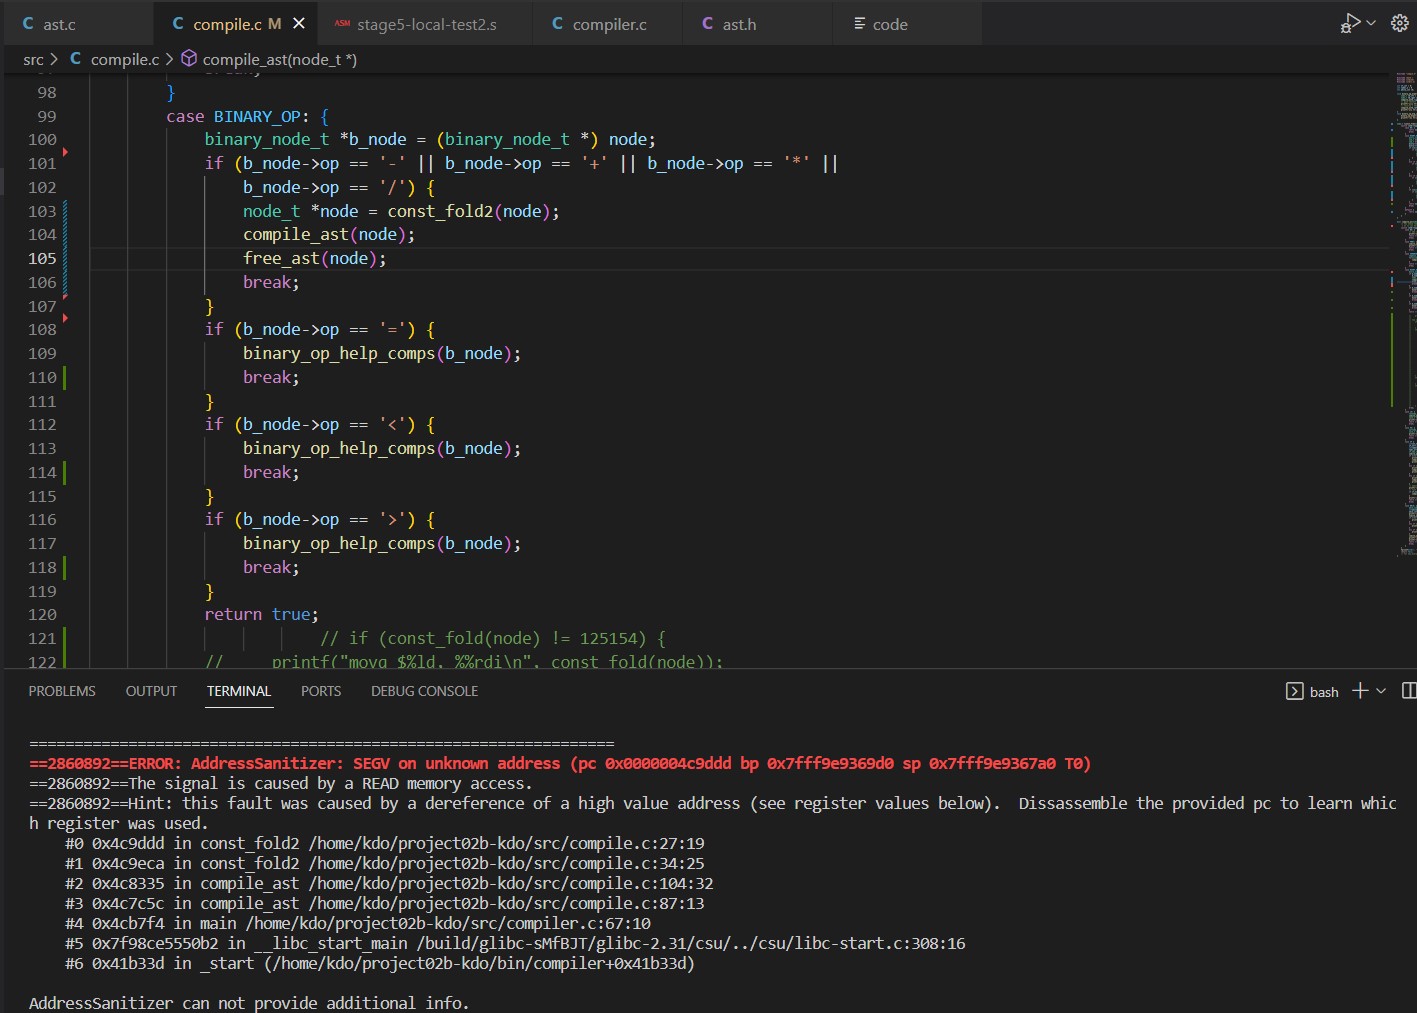Click the new terminal plus icon
The image size is (1417, 1013).
point(1359,691)
